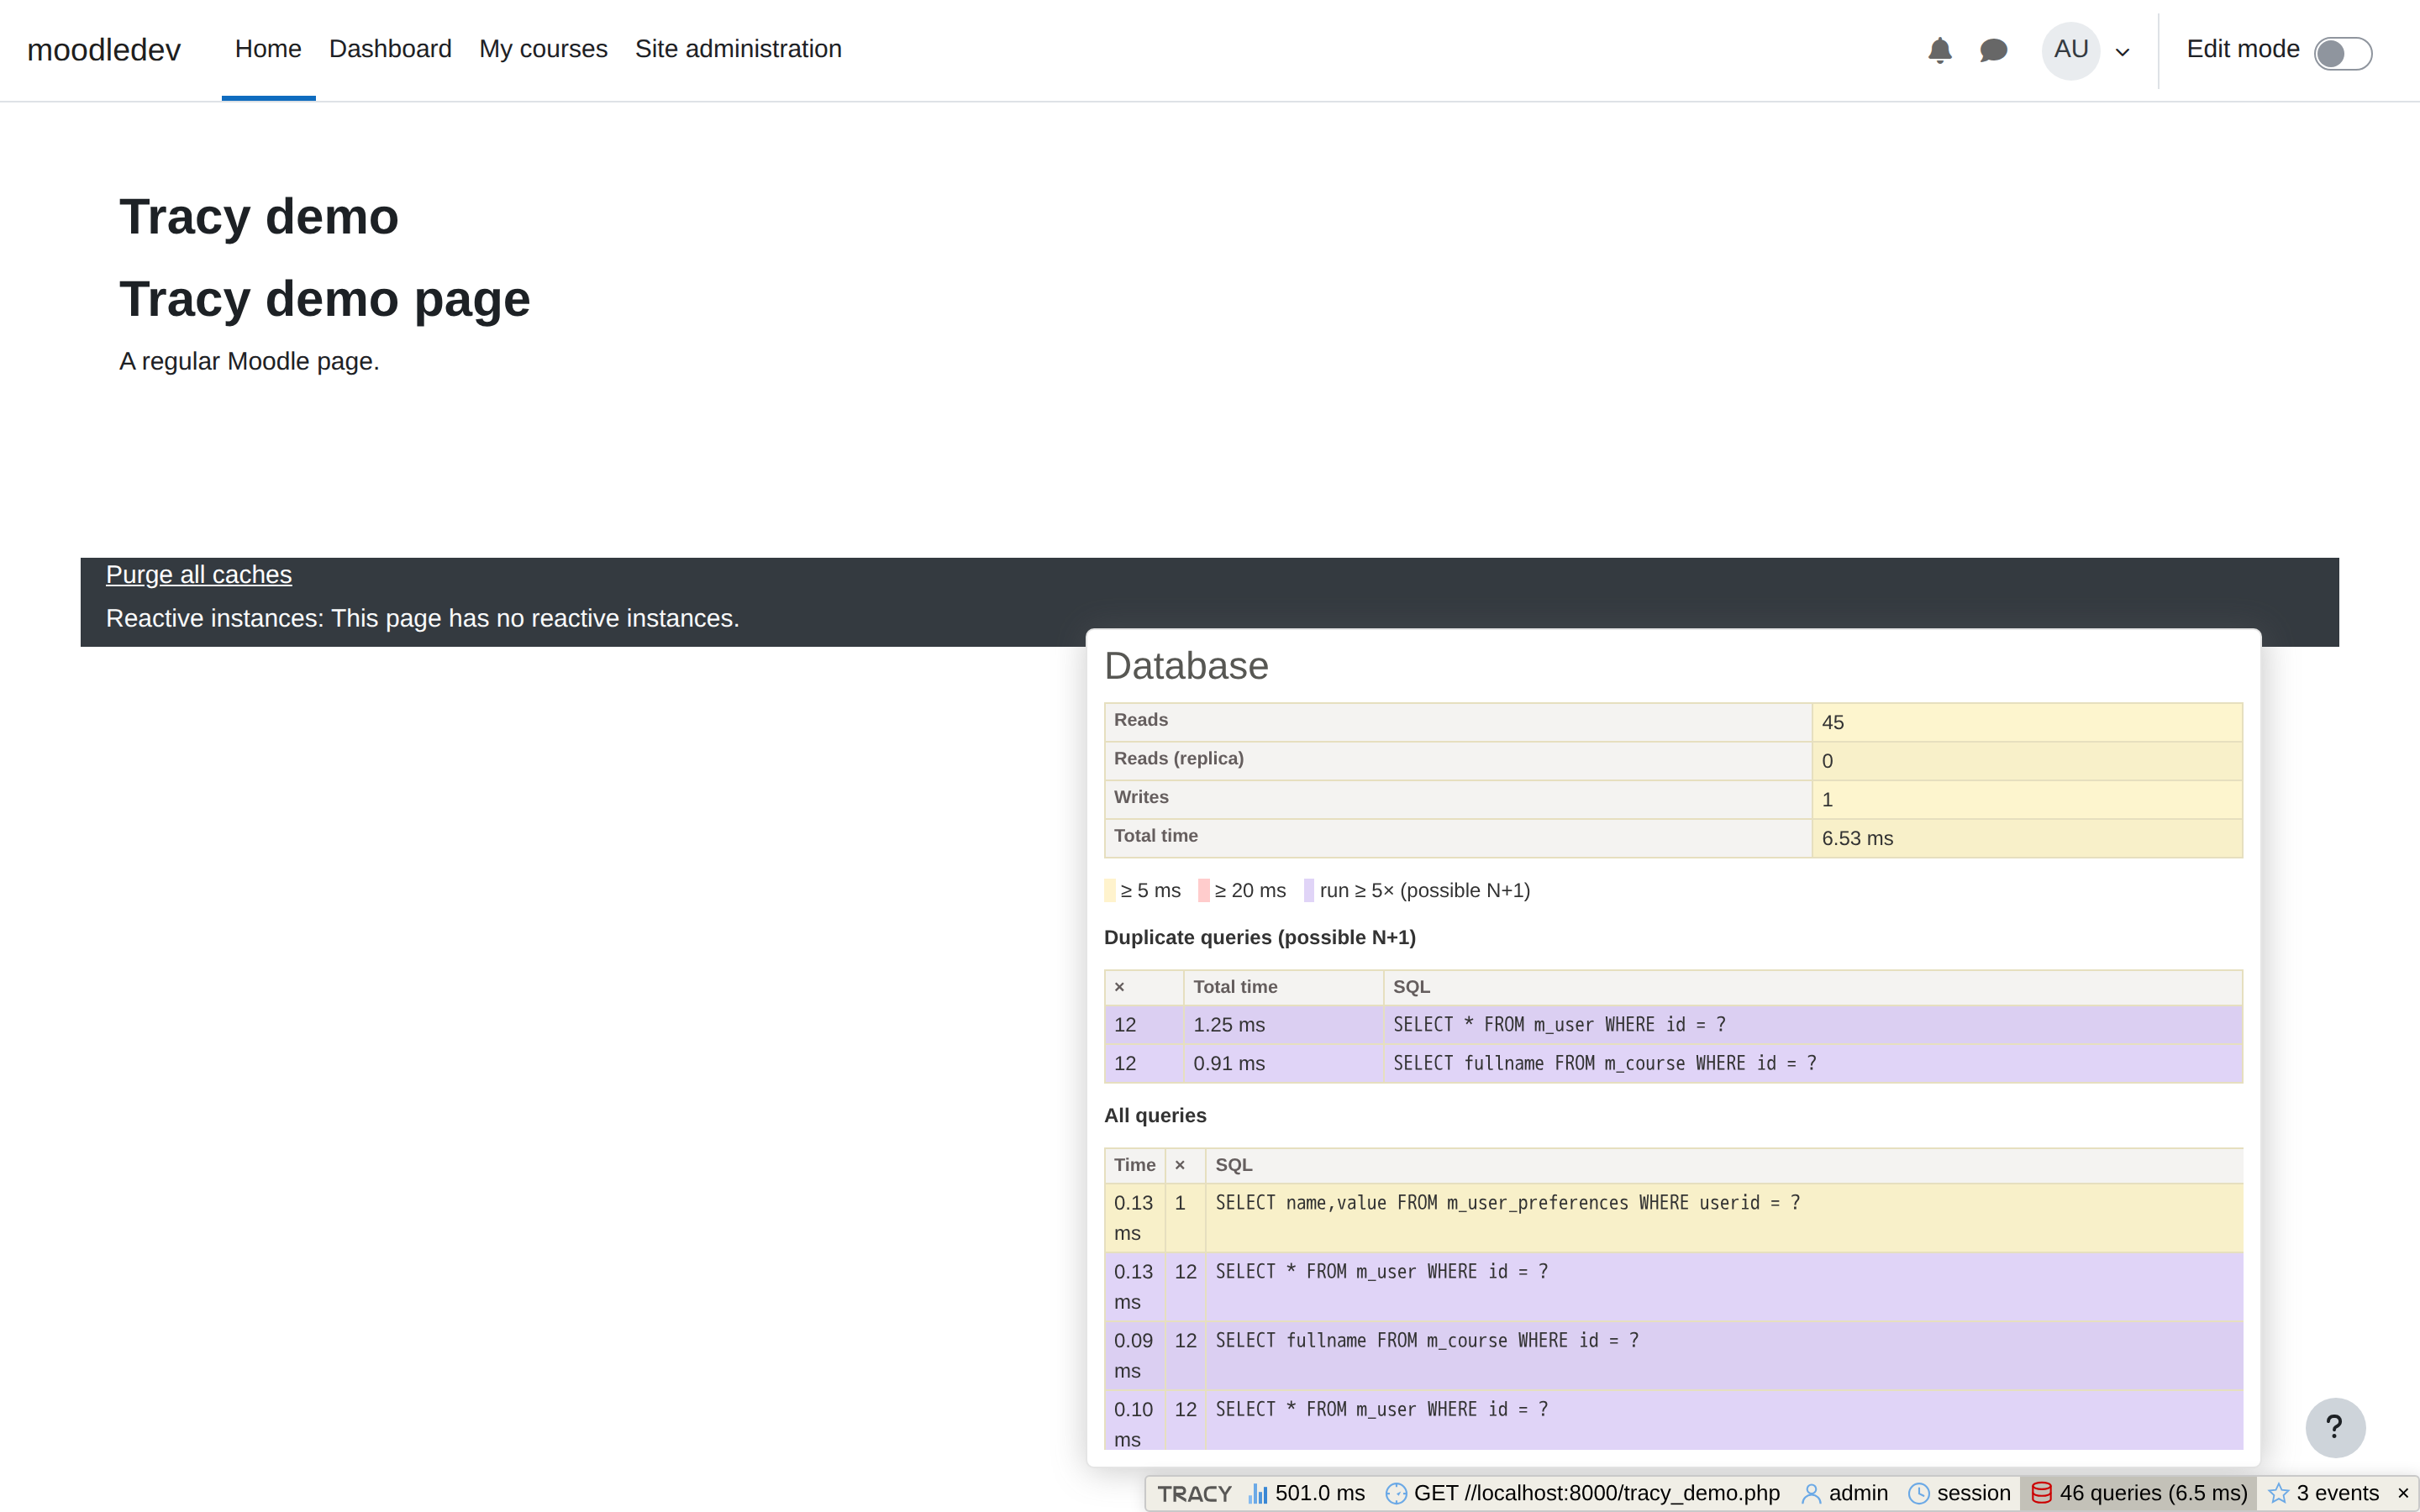Click duplicate query SELECT fullname FROM m_course row
The height and width of the screenshot is (1512, 2420).
pyautogui.click(x=1673, y=1063)
